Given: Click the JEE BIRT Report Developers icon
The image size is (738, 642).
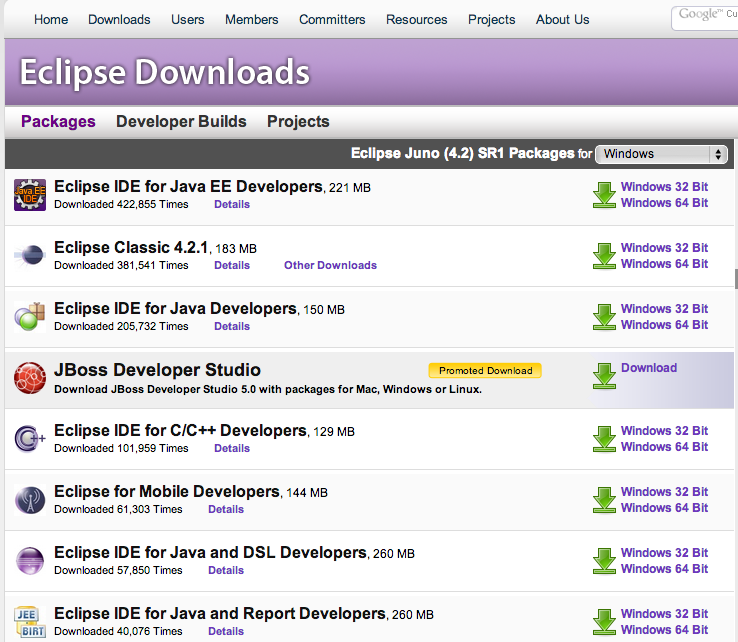Looking at the screenshot, I should coord(30,622).
